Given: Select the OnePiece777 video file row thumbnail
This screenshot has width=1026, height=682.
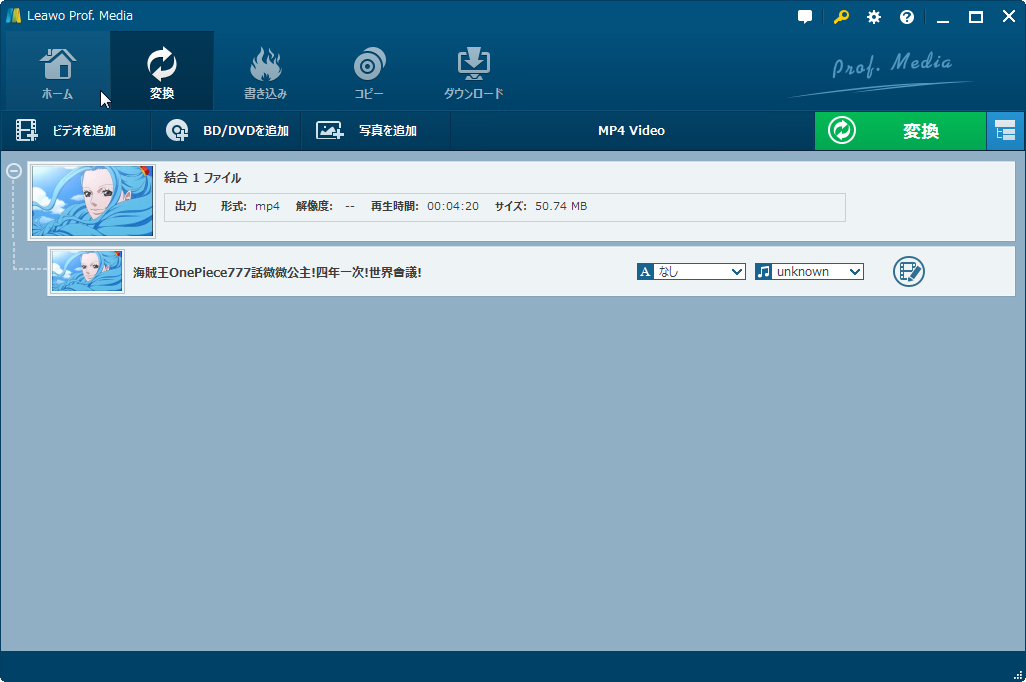Looking at the screenshot, I should 87,271.
